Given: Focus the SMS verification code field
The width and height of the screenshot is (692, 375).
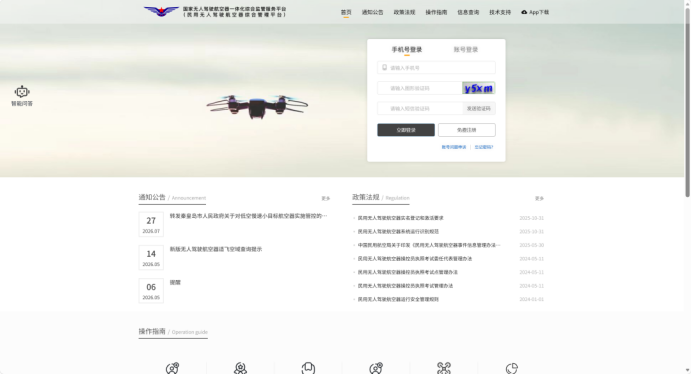Looking at the screenshot, I should [419, 109].
